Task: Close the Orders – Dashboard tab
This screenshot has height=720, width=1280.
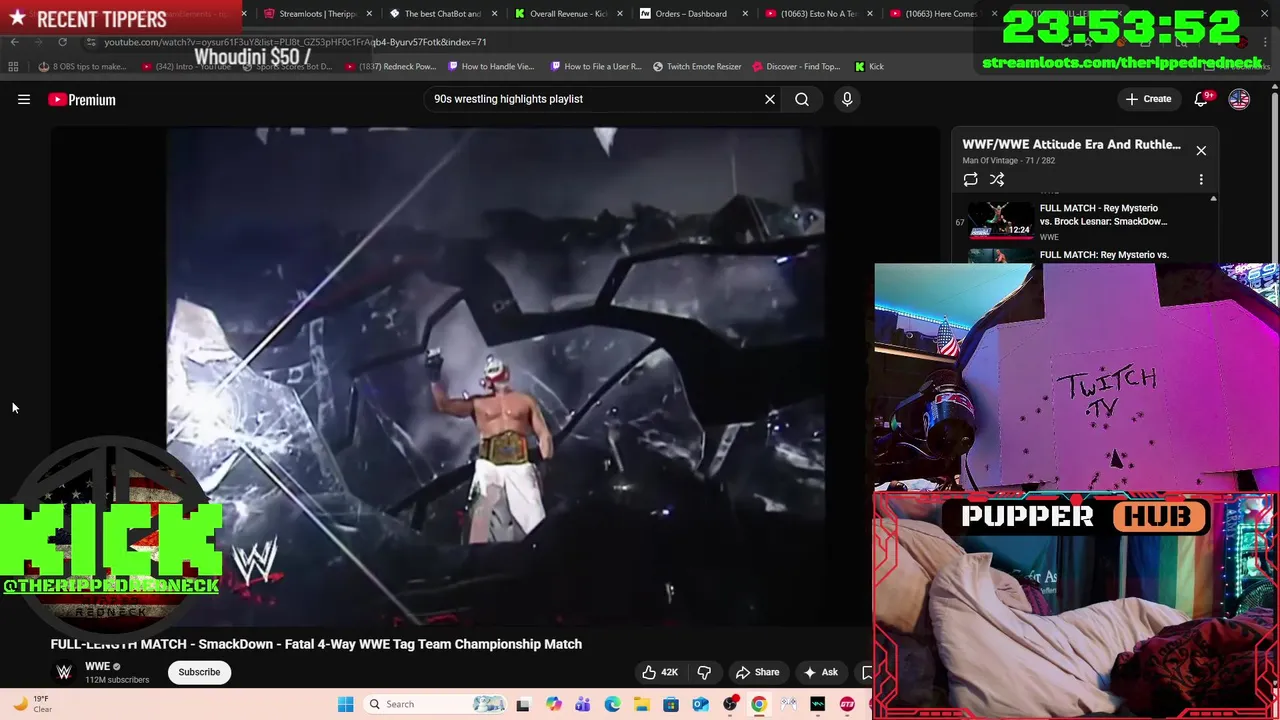Action: 745,14
